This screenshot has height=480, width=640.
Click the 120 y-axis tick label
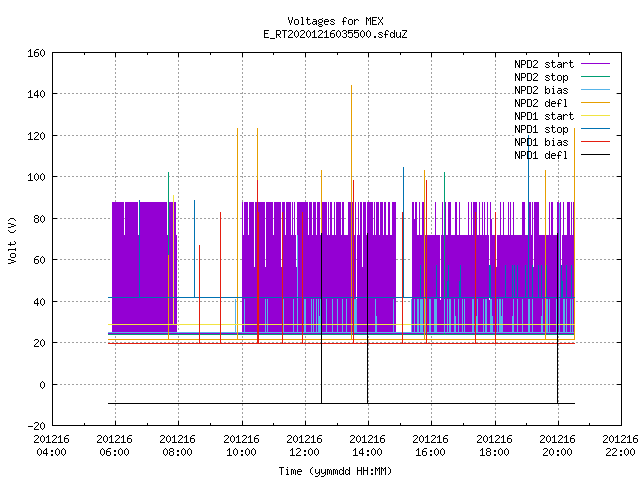click(x=36, y=136)
